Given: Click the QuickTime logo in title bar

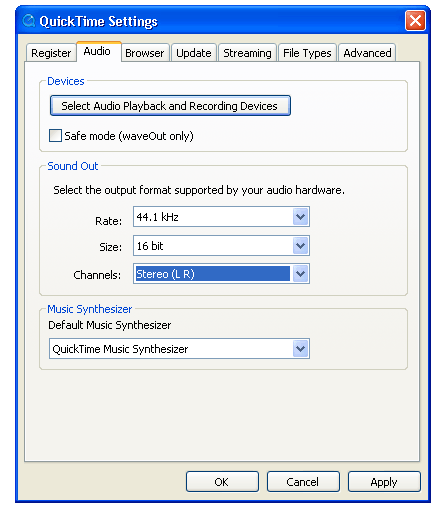Looking at the screenshot, I should 29,21.
